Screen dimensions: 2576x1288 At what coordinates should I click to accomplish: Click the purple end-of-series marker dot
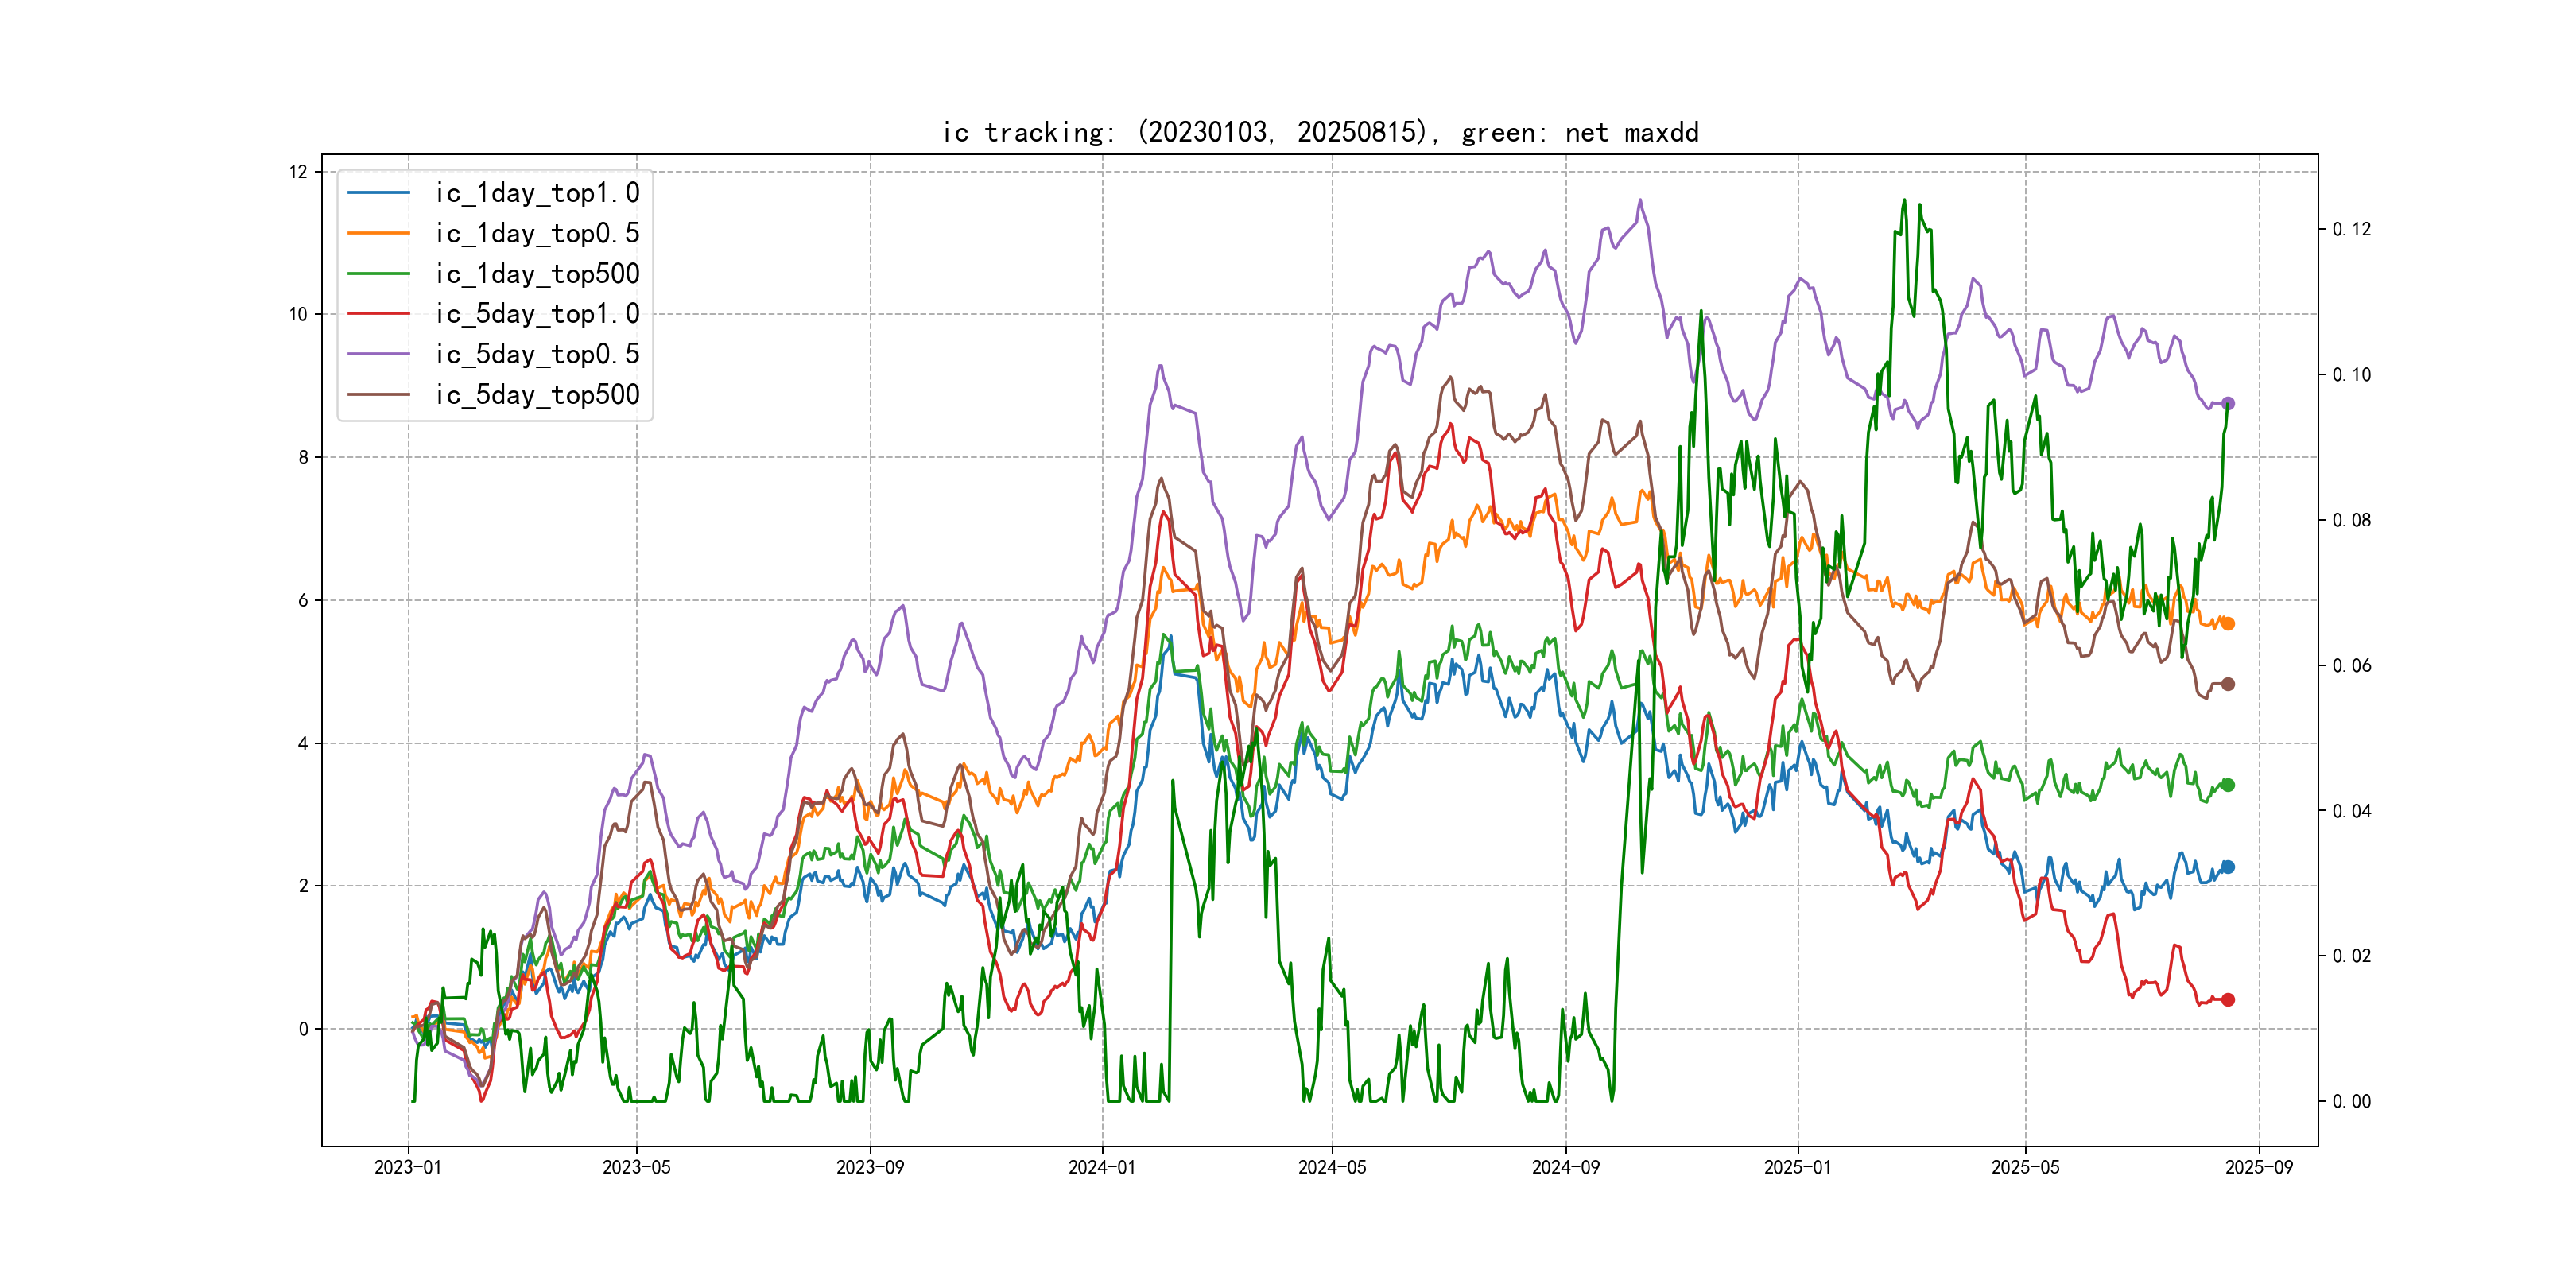point(2228,403)
